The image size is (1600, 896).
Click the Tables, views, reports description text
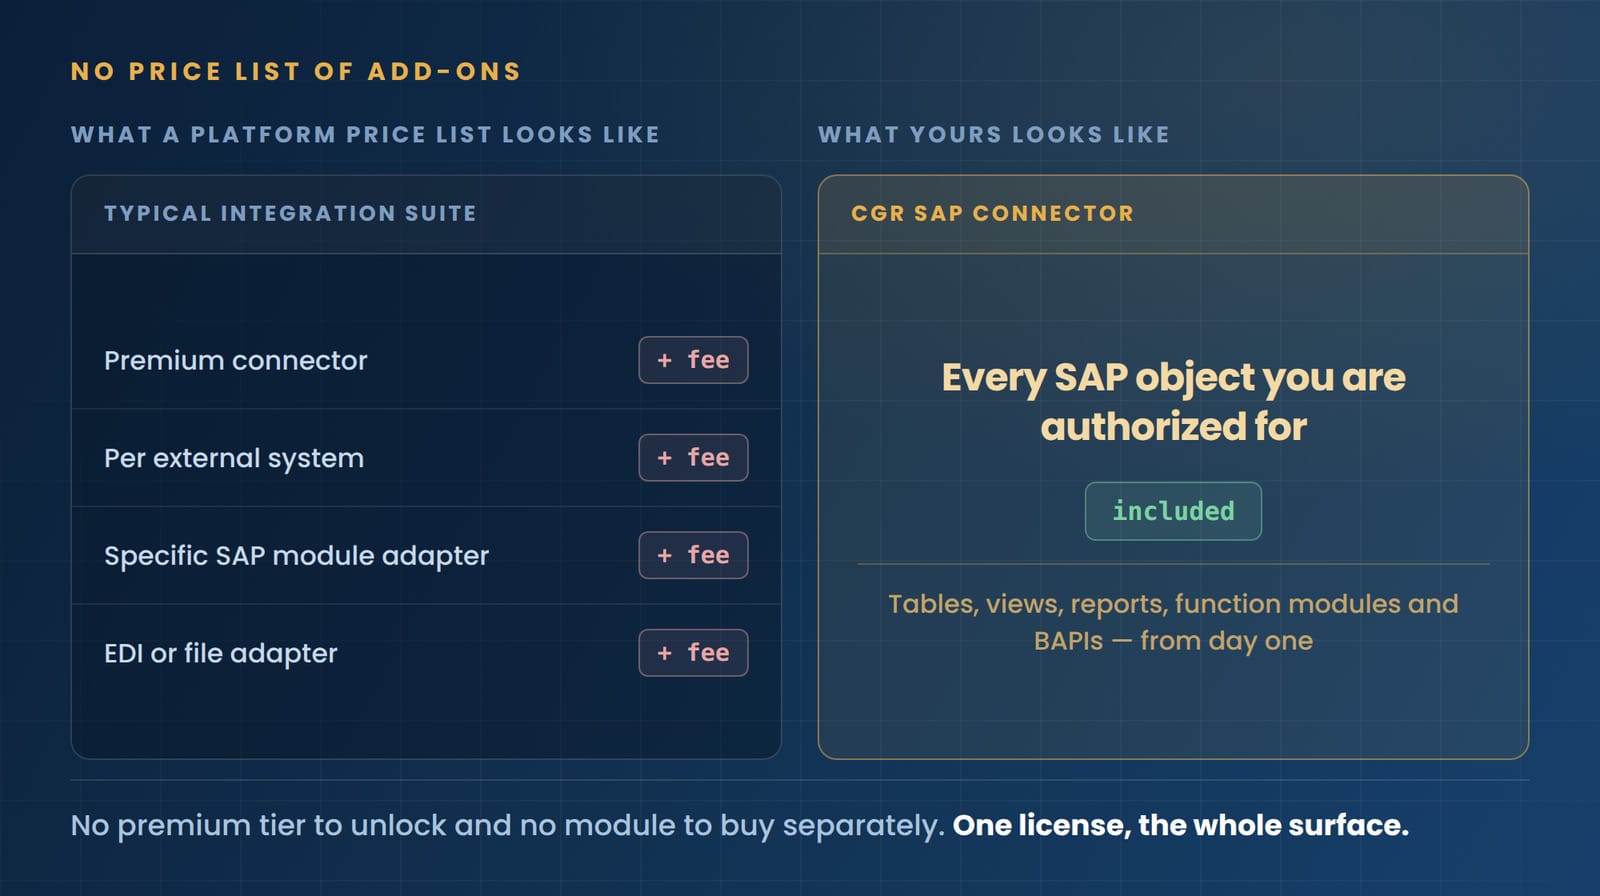[x=1173, y=622]
